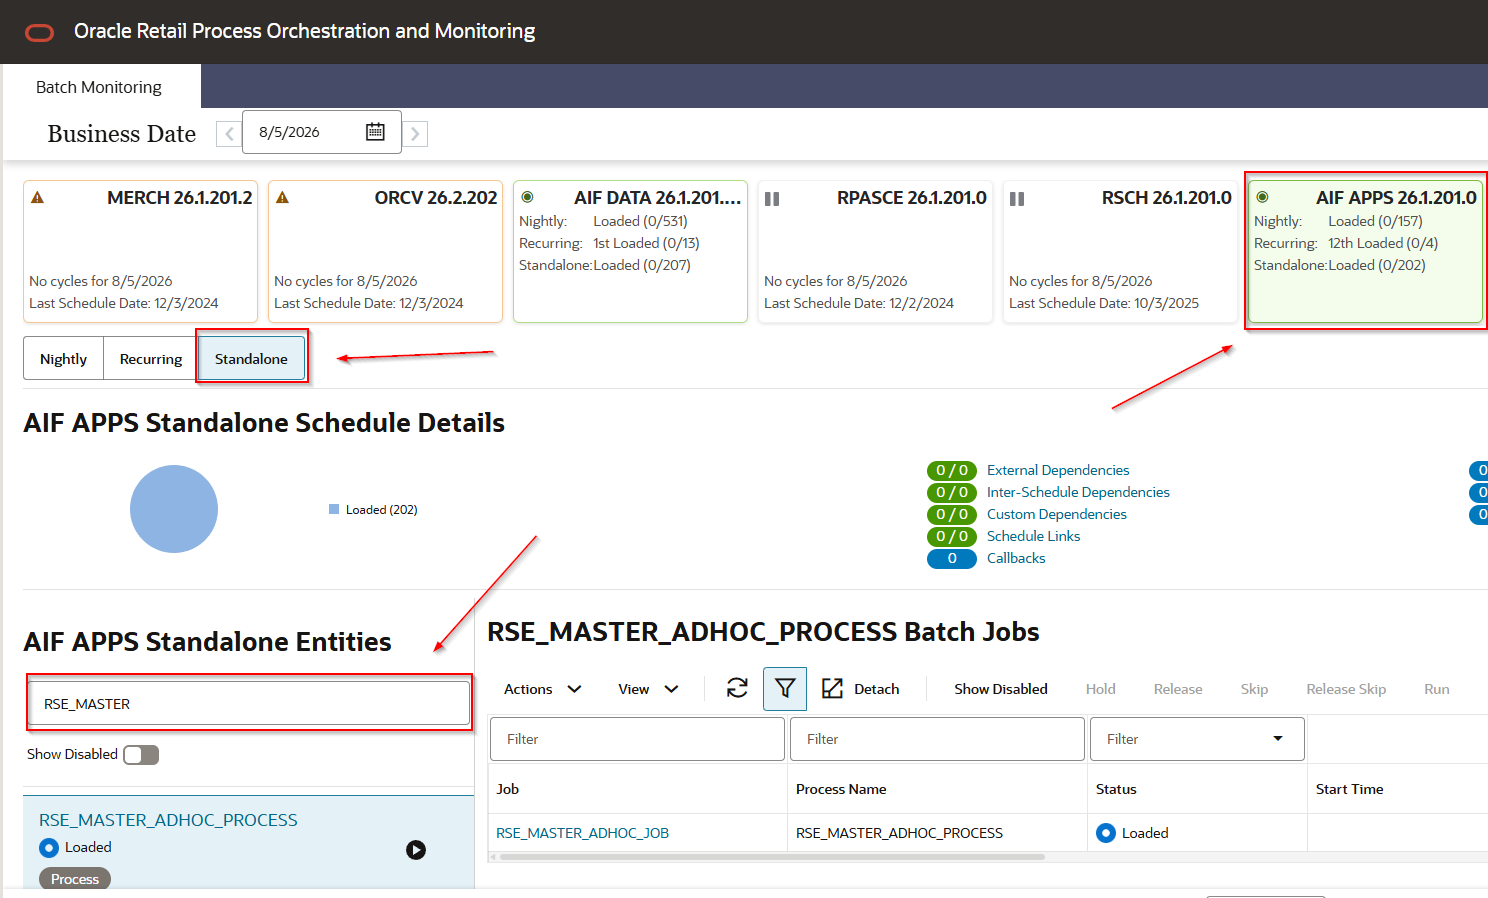Open the RSE_MASTER_ADHOC_JOB link
Image resolution: width=1488 pixels, height=898 pixels.
(x=583, y=833)
